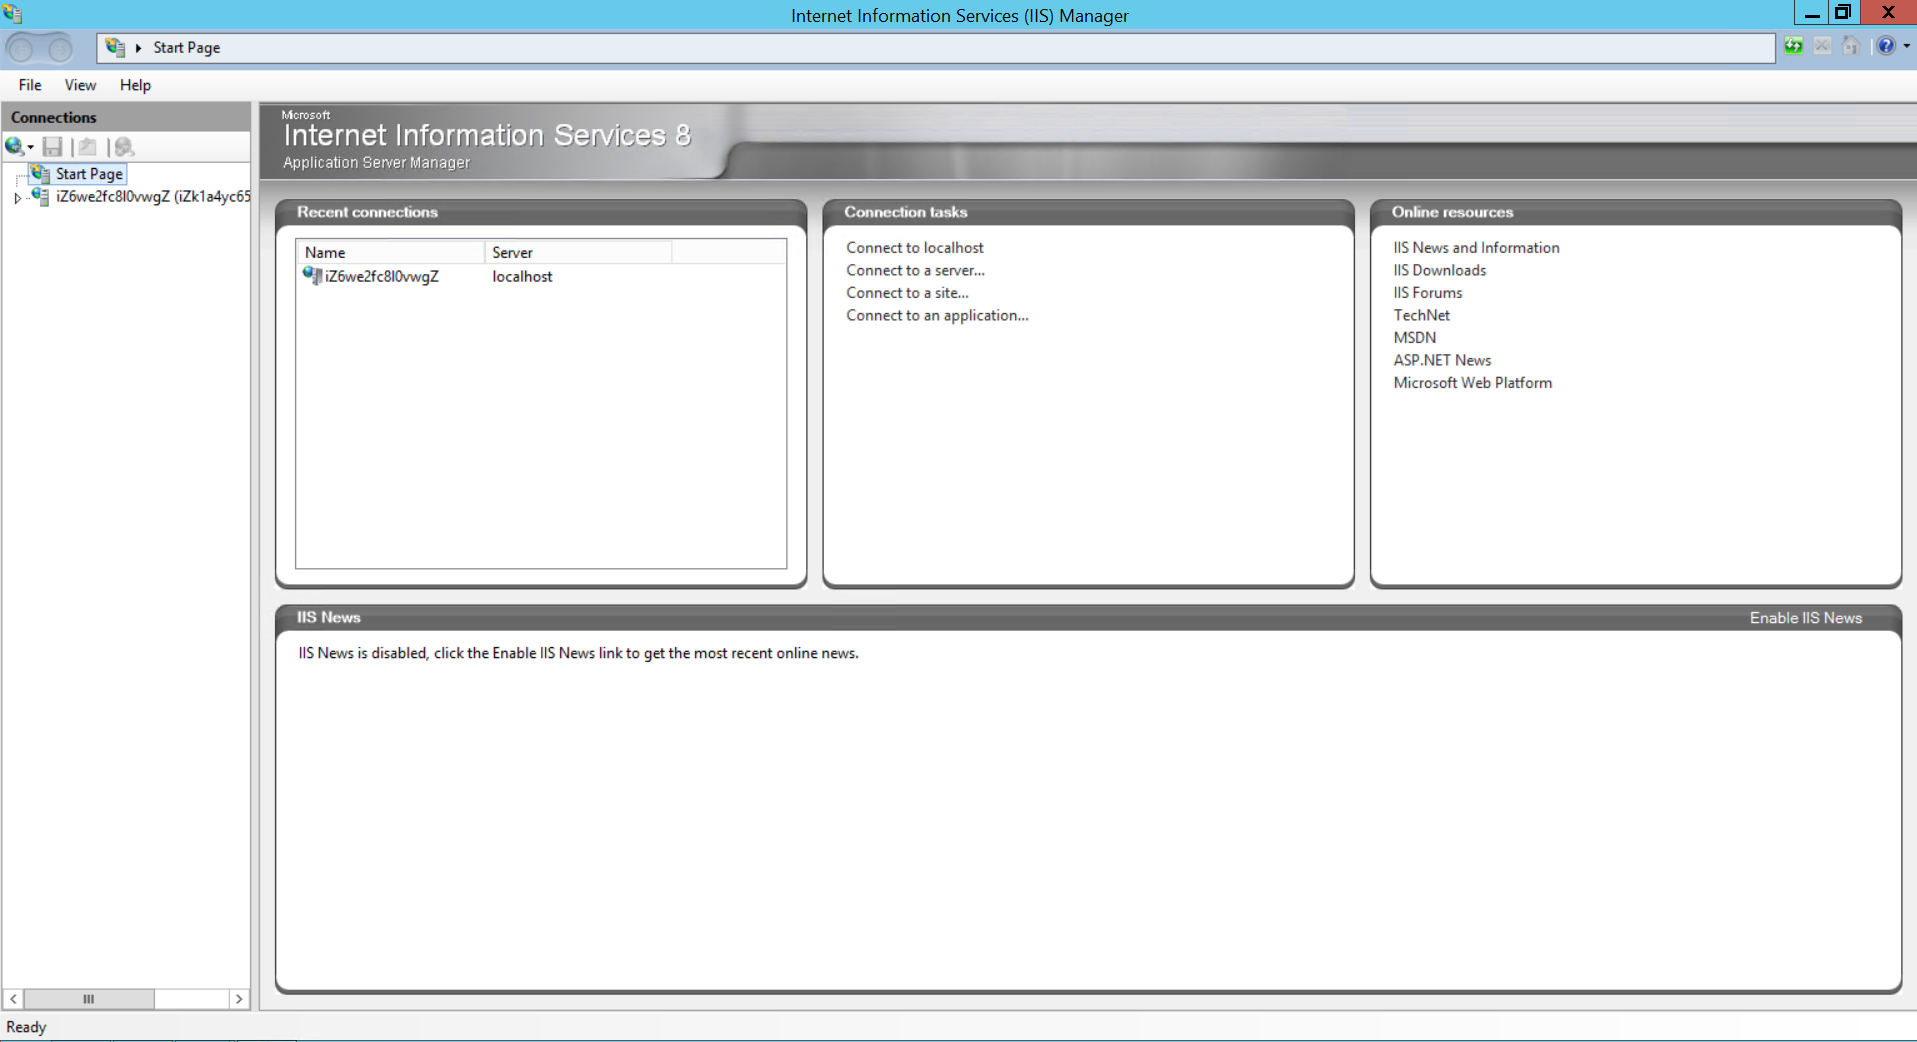
Task: Click Connect to an application...
Action: click(937, 316)
